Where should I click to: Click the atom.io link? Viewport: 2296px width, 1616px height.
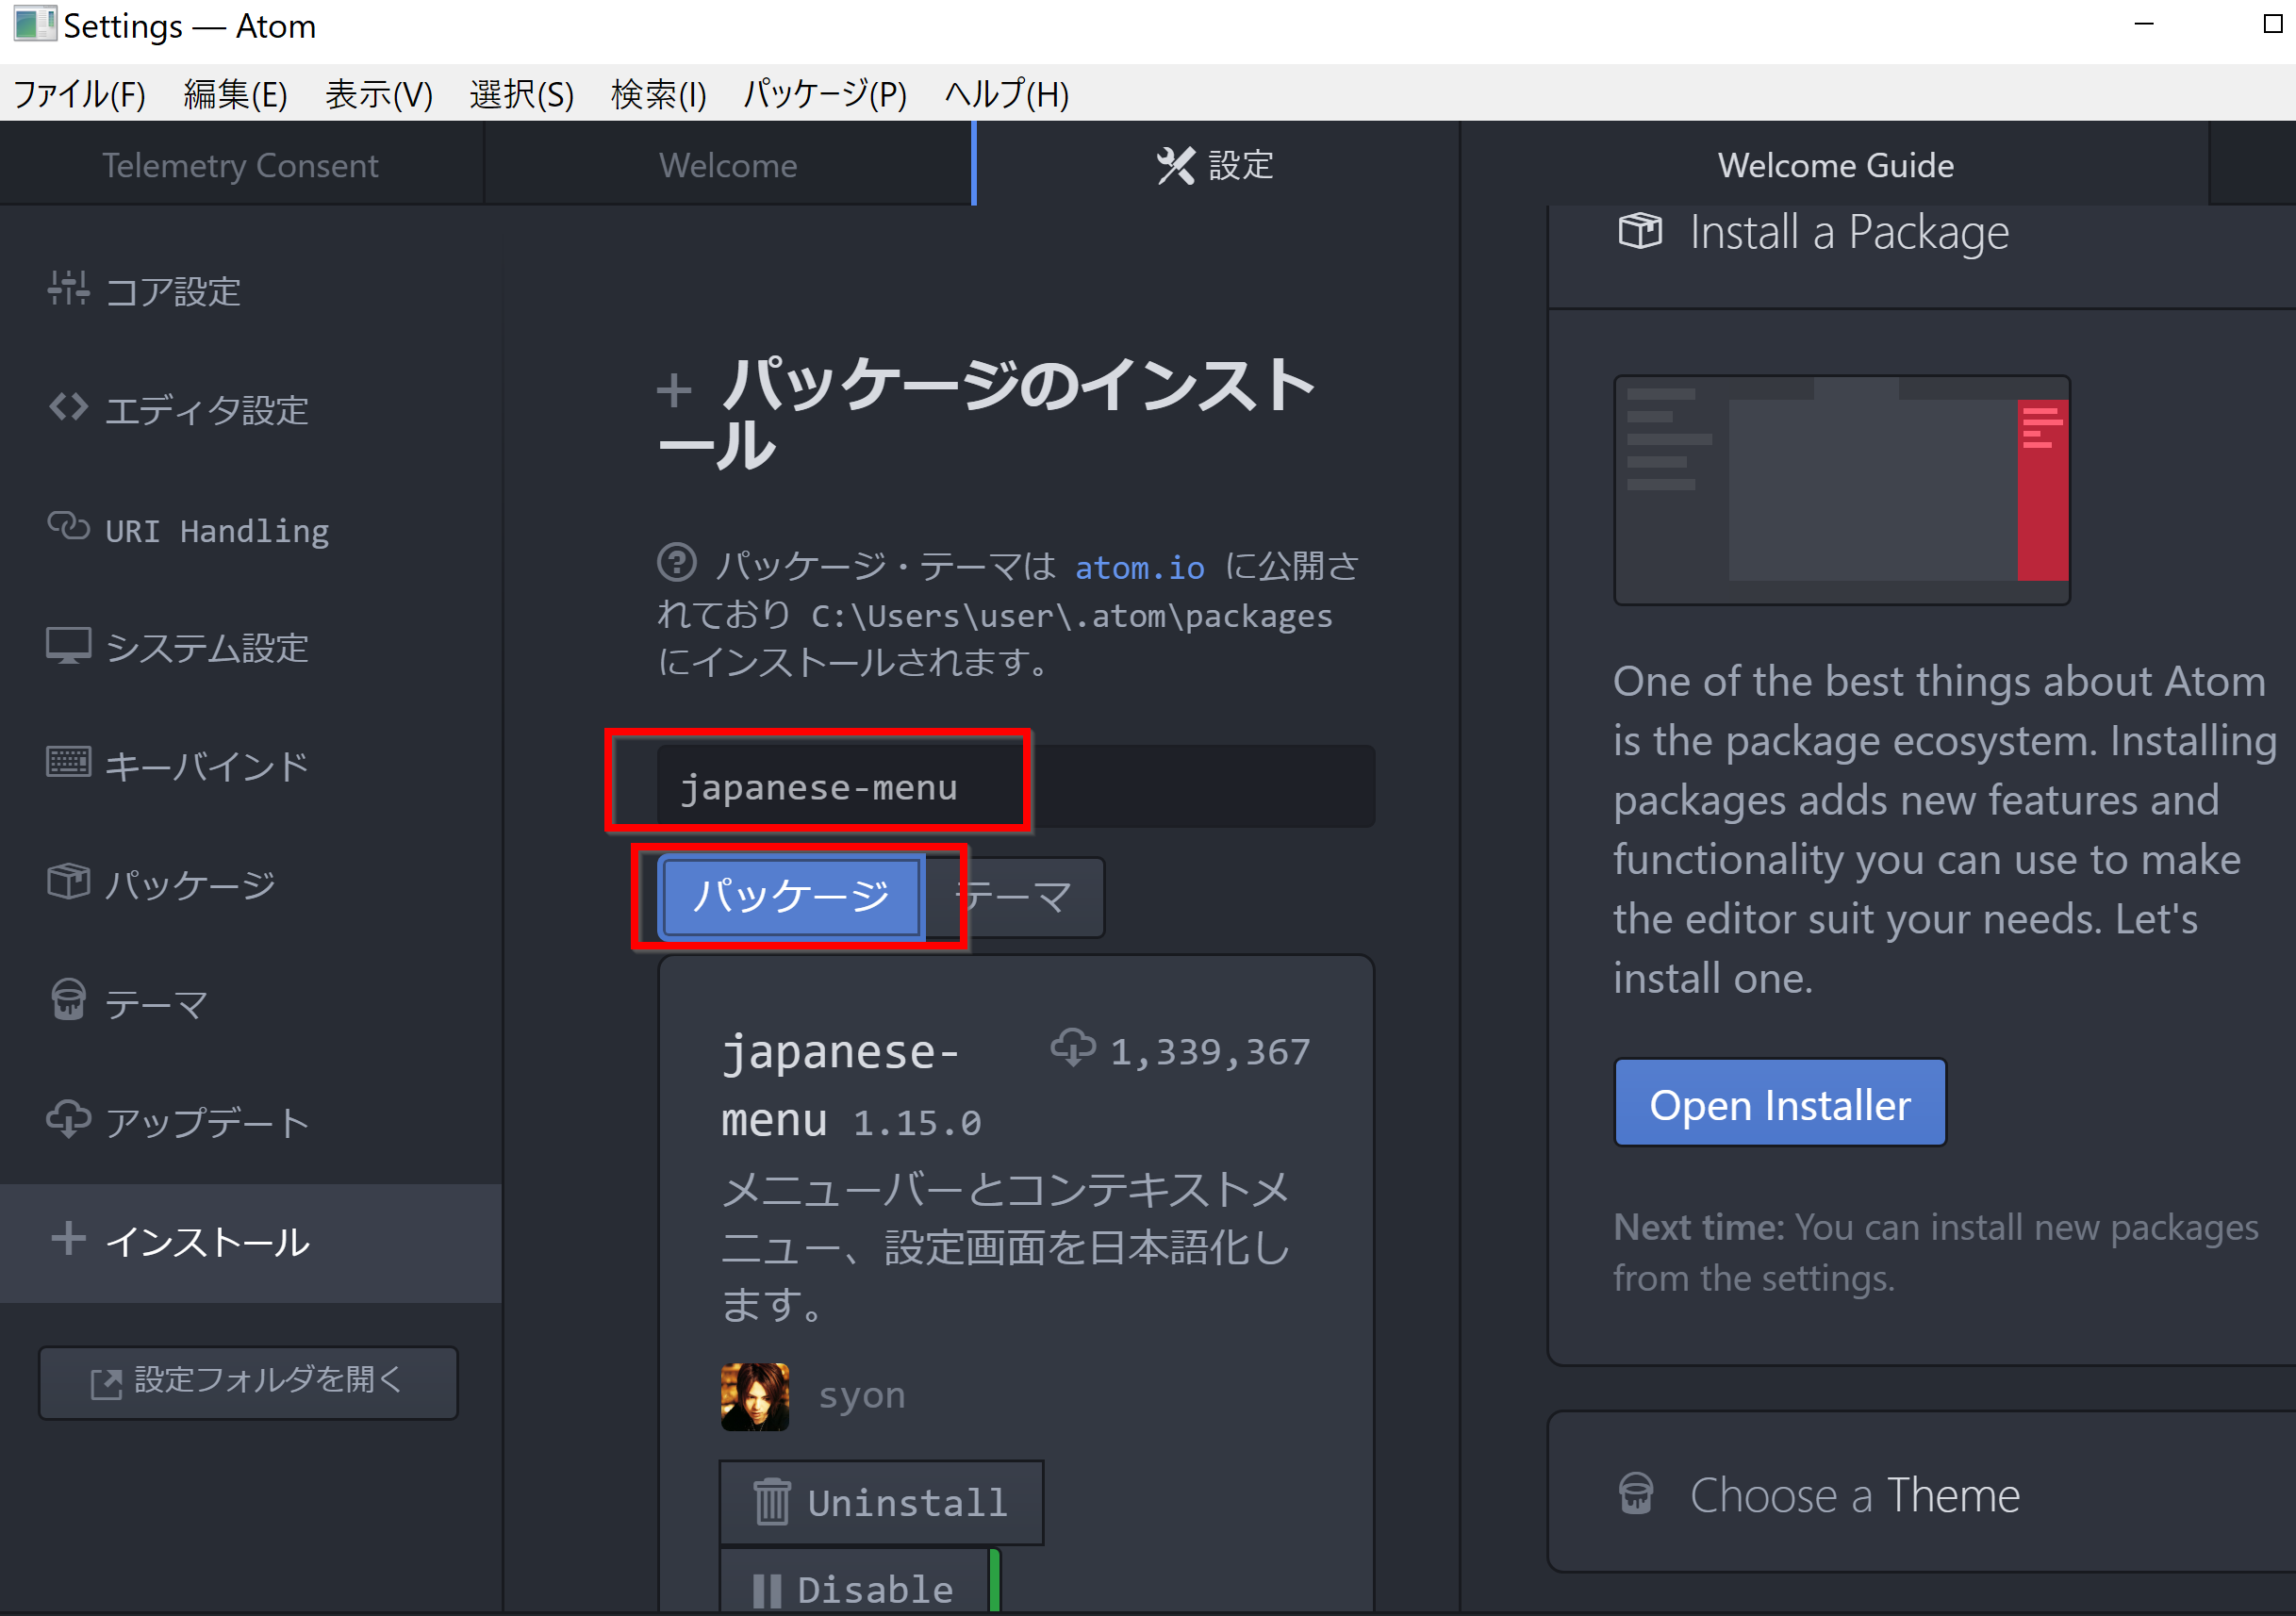(1139, 568)
